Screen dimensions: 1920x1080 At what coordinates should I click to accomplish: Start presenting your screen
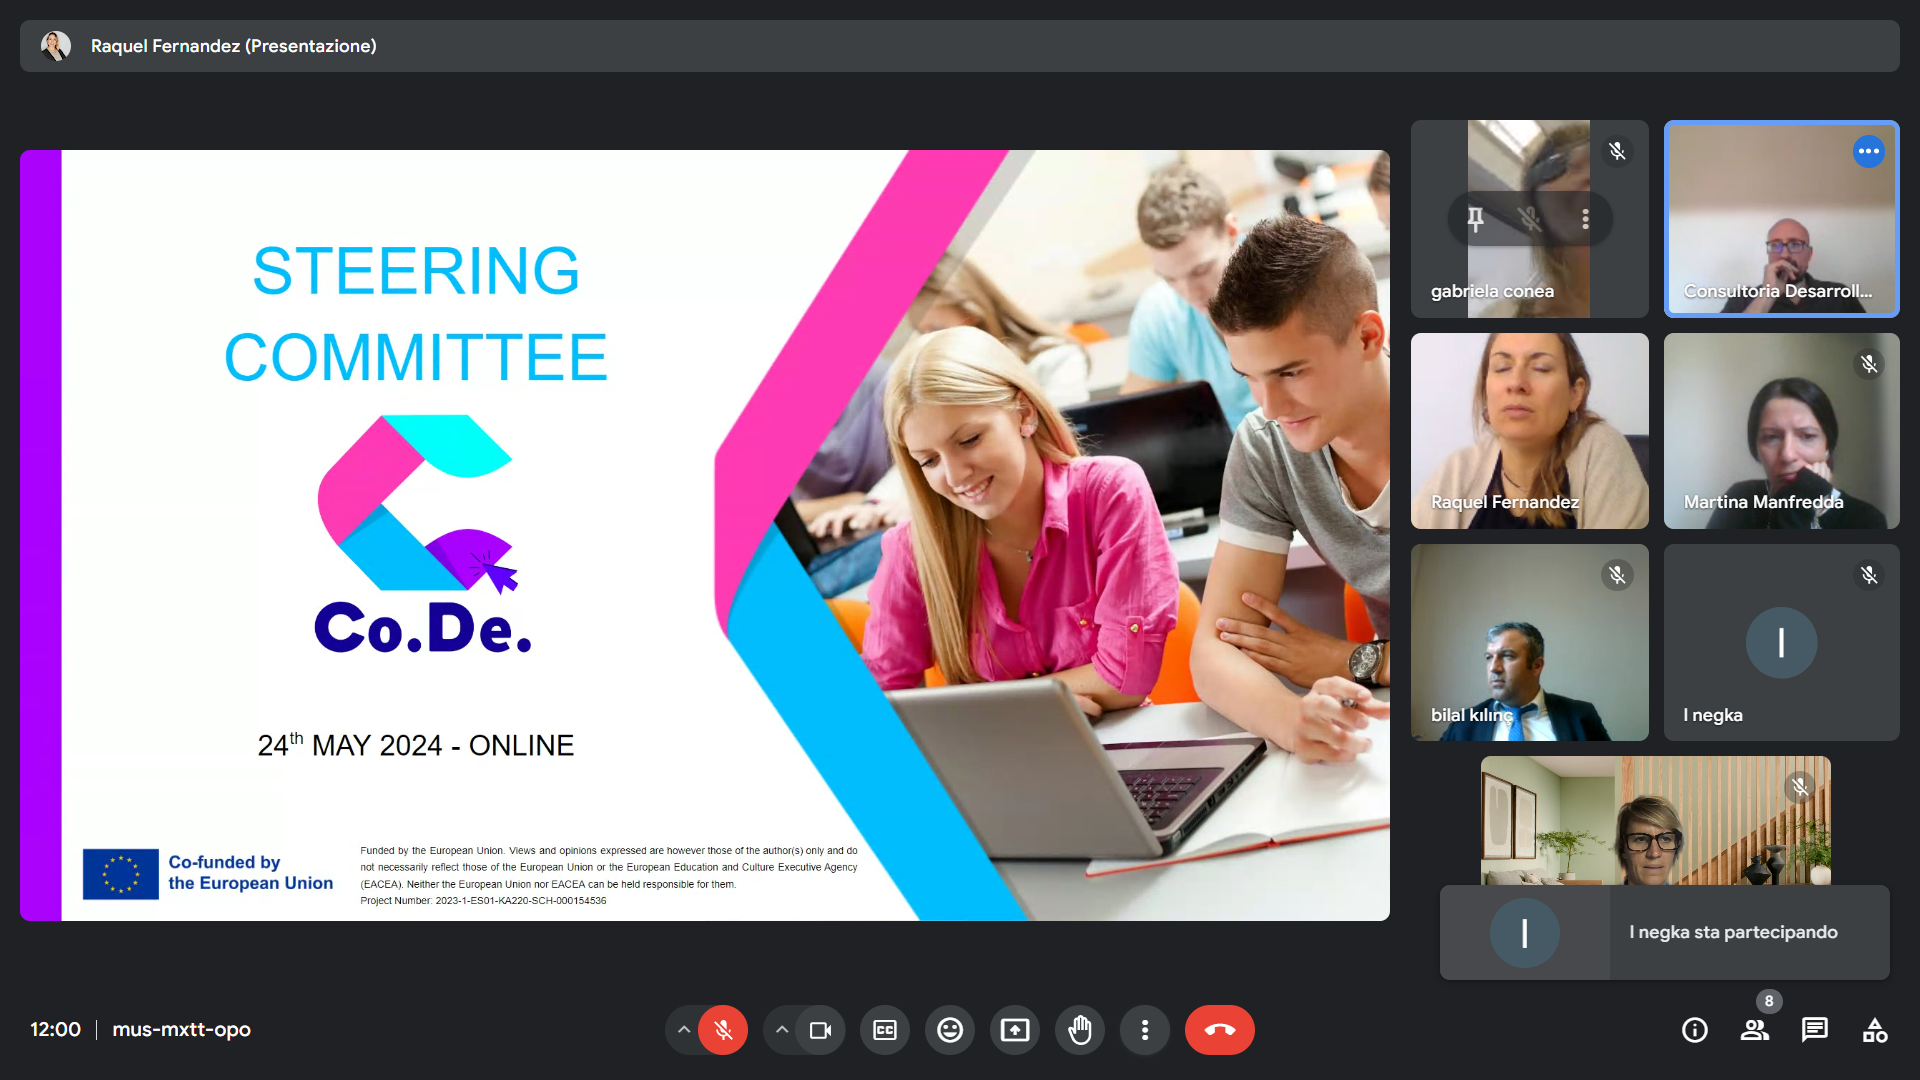coord(1015,1030)
